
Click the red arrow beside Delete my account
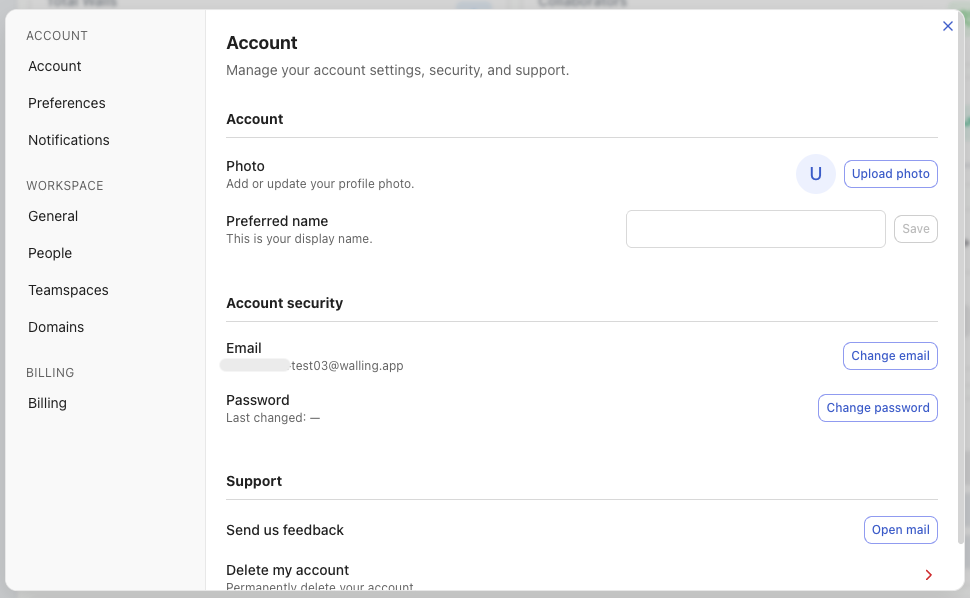[928, 575]
